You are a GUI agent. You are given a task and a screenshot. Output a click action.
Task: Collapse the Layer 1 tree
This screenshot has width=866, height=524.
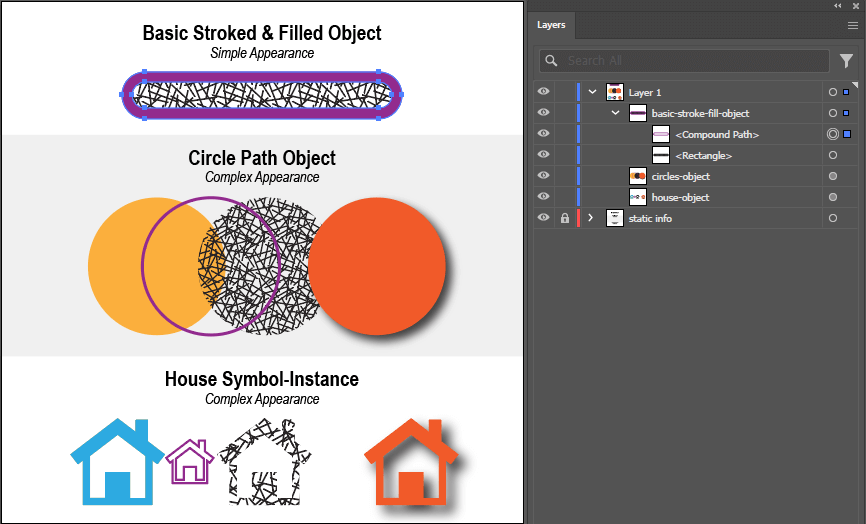tap(593, 92)
